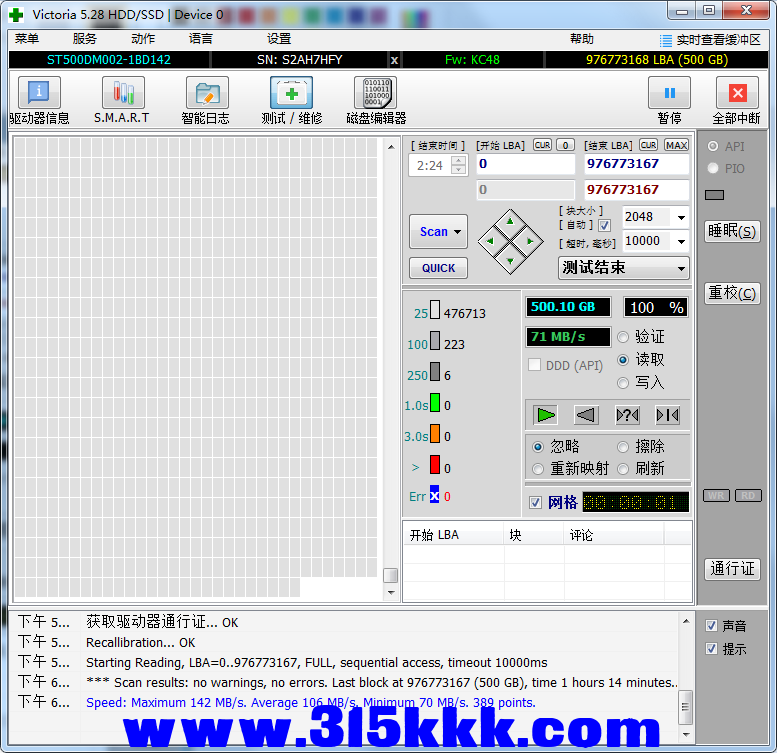
Task: Click the down arrow in the navigation diamond
Action: pyautogui.click(x=510, y=262)
